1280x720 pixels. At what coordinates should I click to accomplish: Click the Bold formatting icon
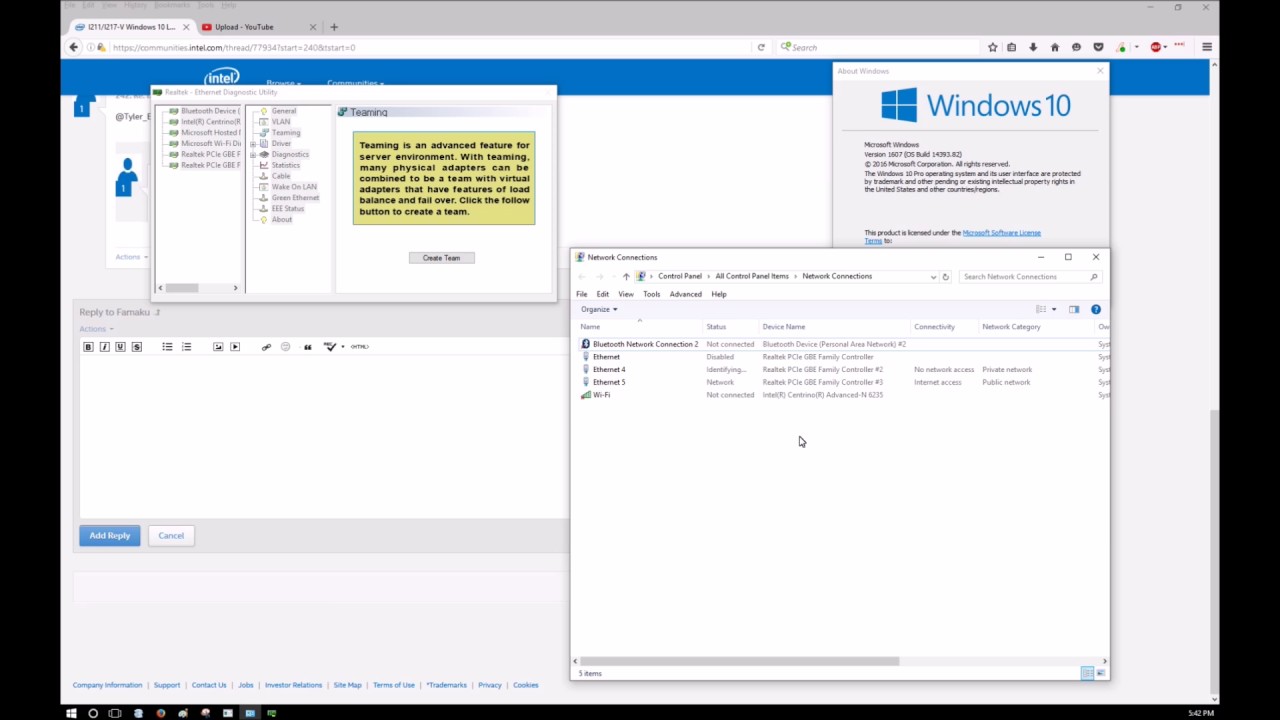[x=88, y=347]
